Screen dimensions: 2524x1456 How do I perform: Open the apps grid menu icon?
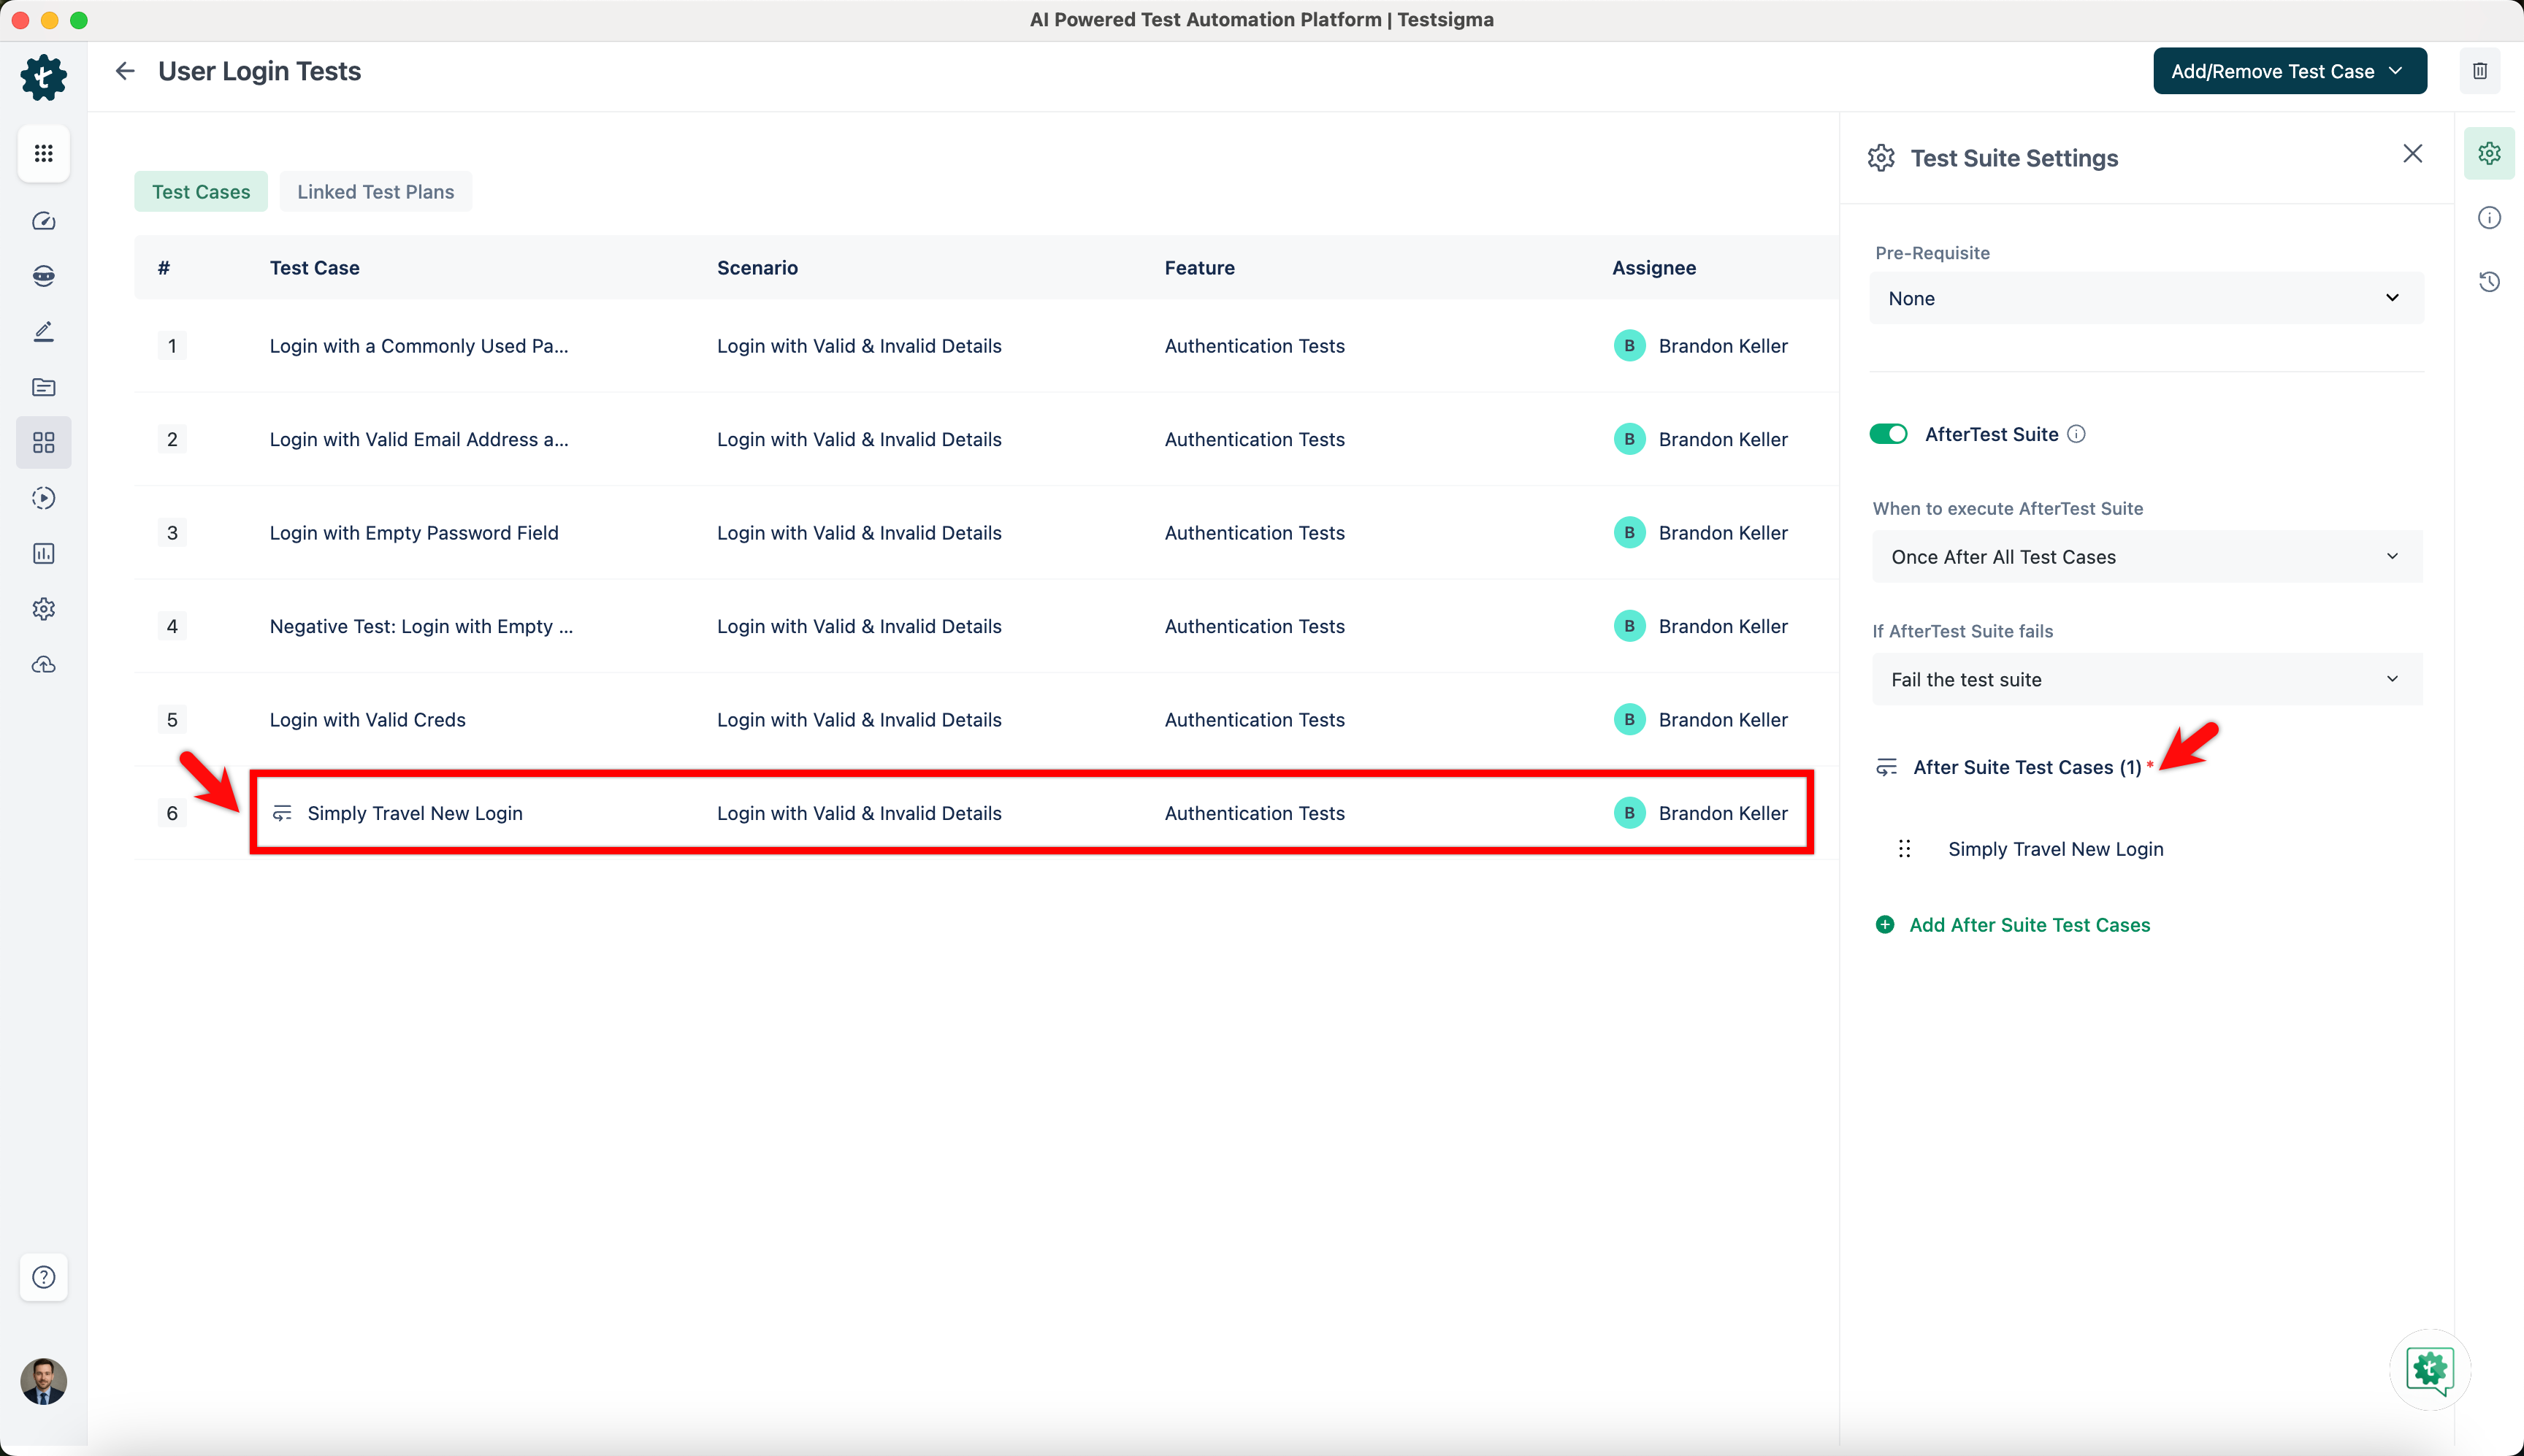43,153
